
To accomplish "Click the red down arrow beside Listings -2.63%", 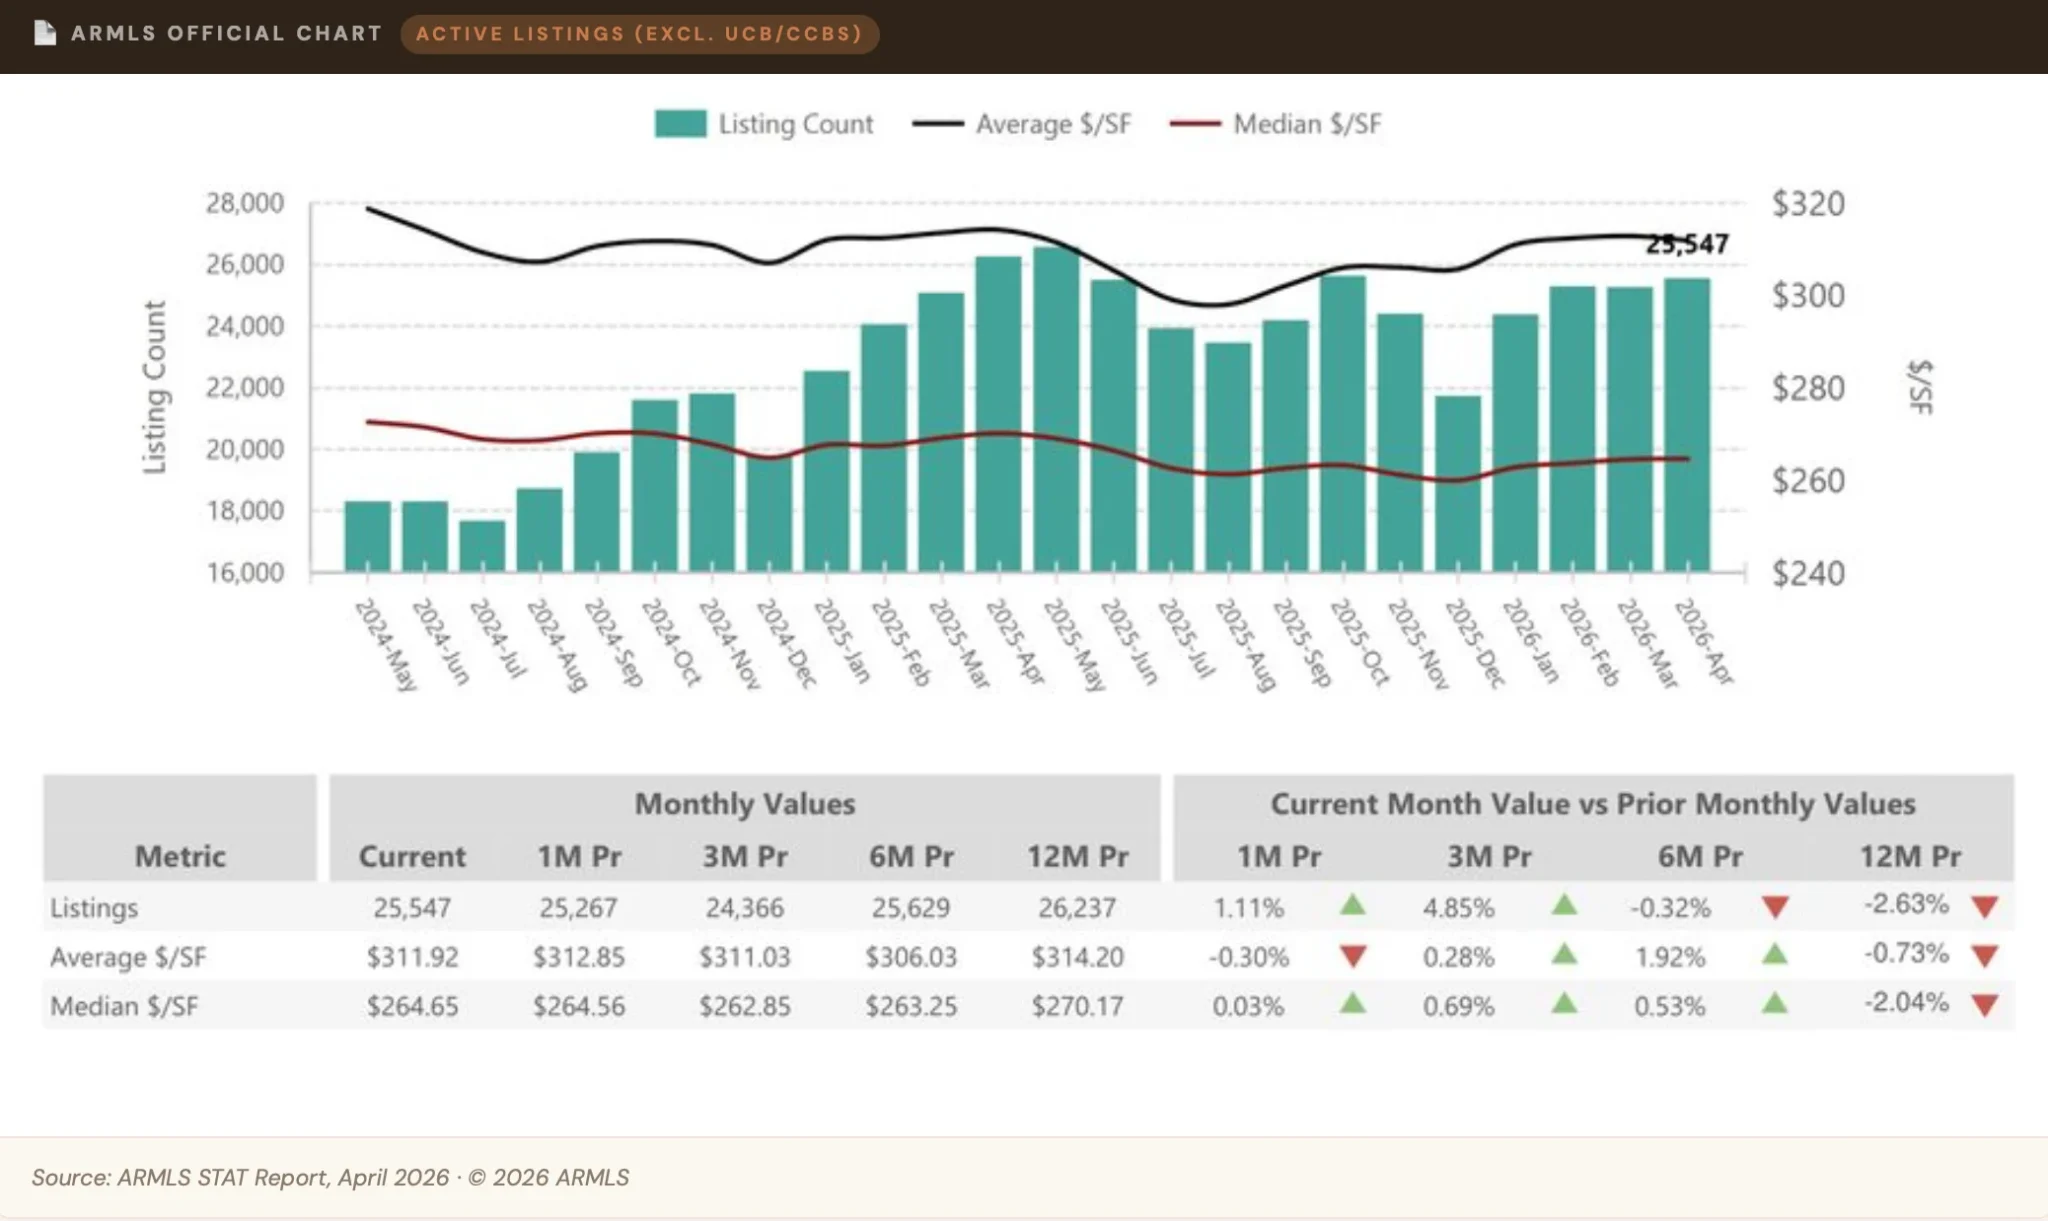I will 1985,908.
